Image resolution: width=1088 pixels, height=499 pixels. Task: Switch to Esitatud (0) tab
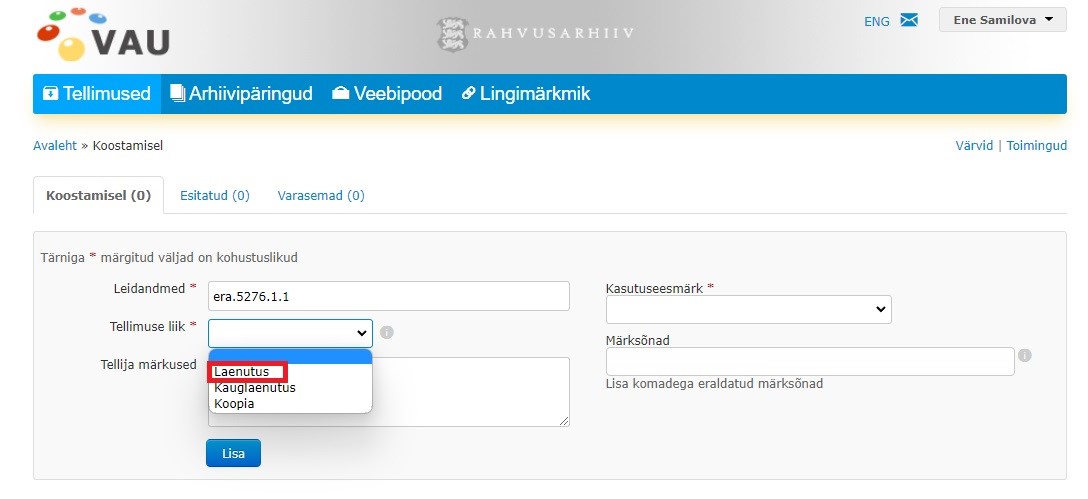tap(214, 196)
